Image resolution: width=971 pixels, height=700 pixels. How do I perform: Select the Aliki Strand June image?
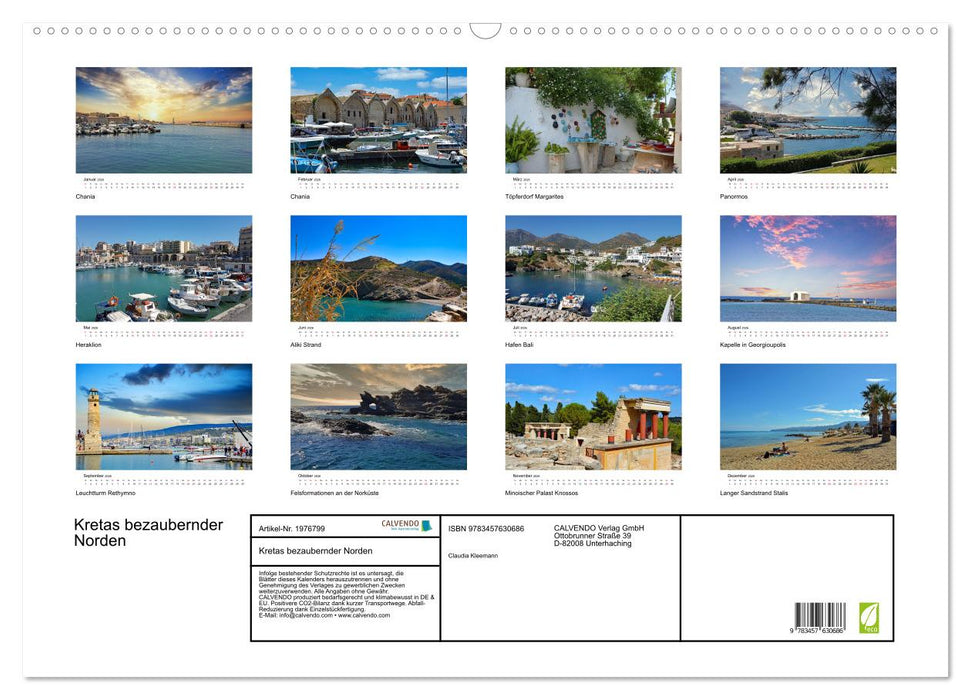click(x=378, y=268)
